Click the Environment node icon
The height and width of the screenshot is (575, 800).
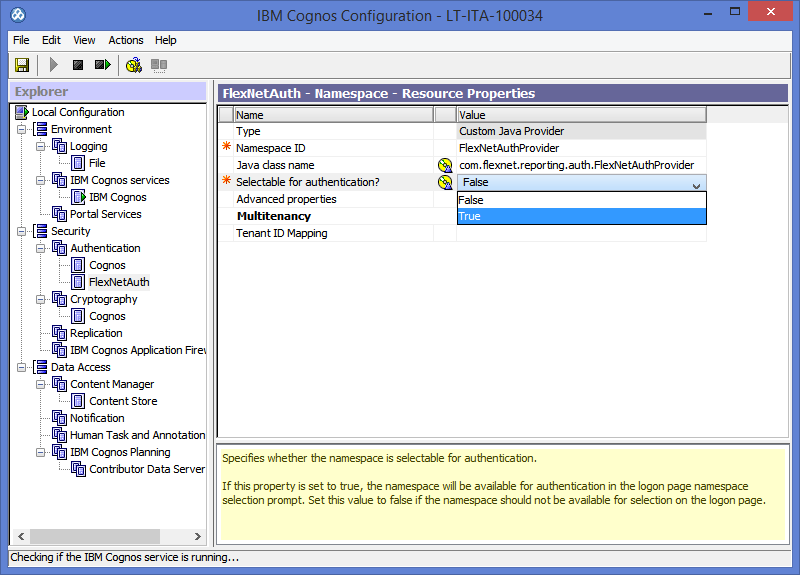coord(41,129)
